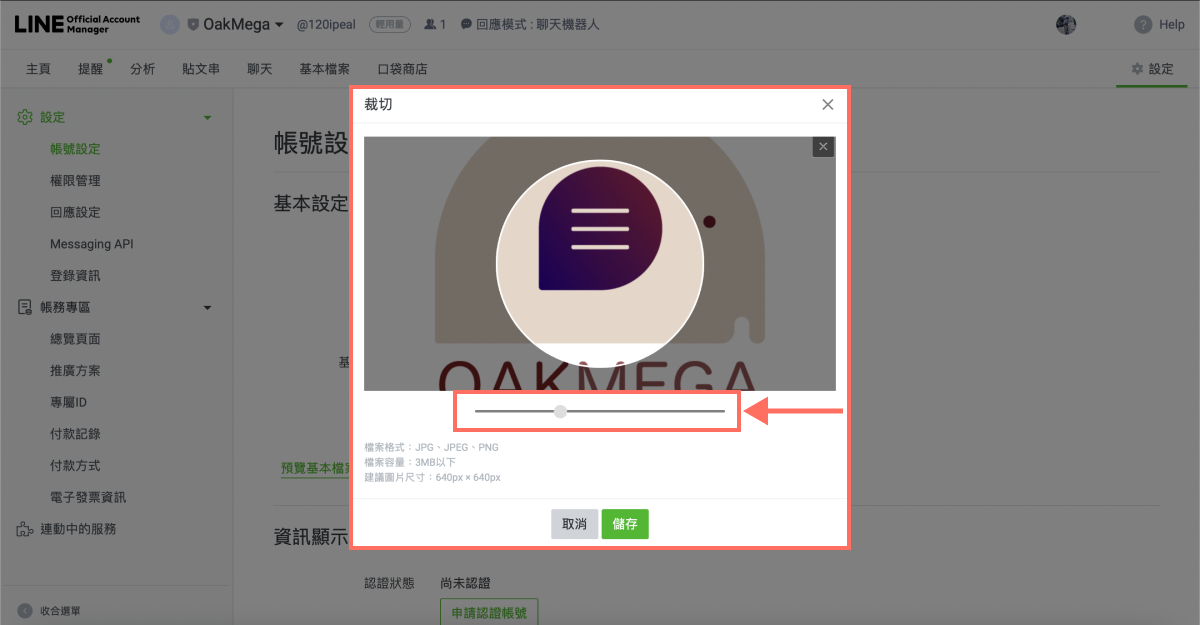1200x625 pixels.
Task: Open 總覽頁面 in the sidebar
Action: tap(75, 339)
